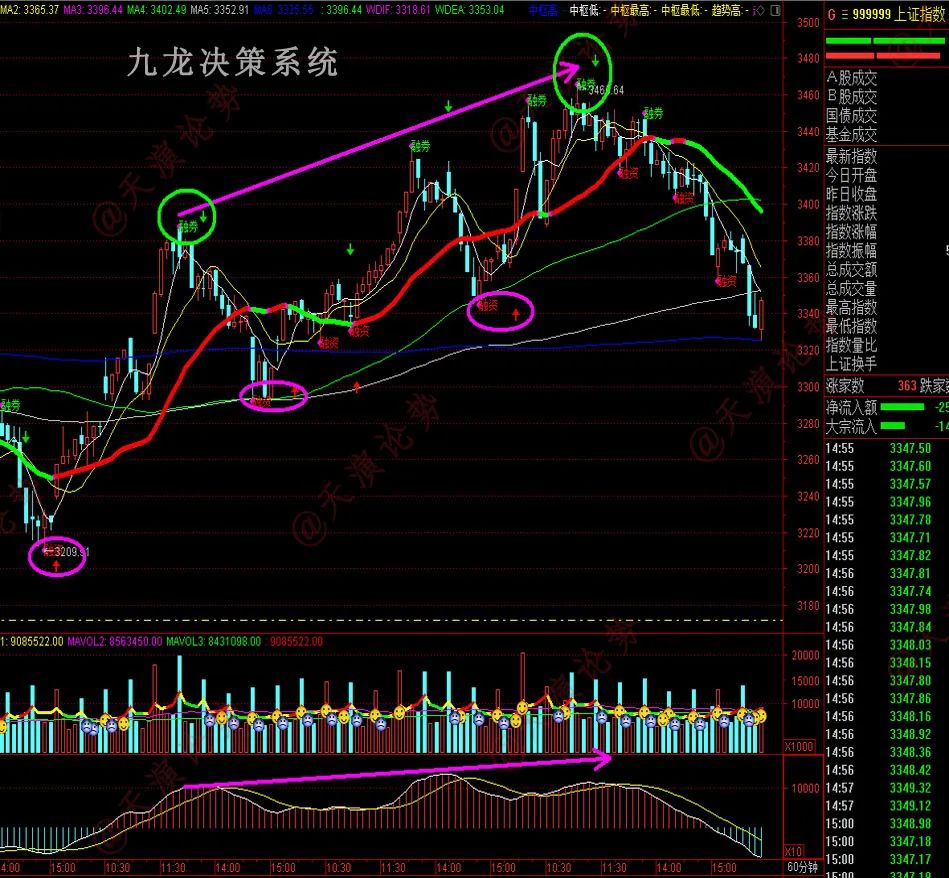Click the 涨家数 count 363
Viewport: 949px width, 878px height.
907,386
